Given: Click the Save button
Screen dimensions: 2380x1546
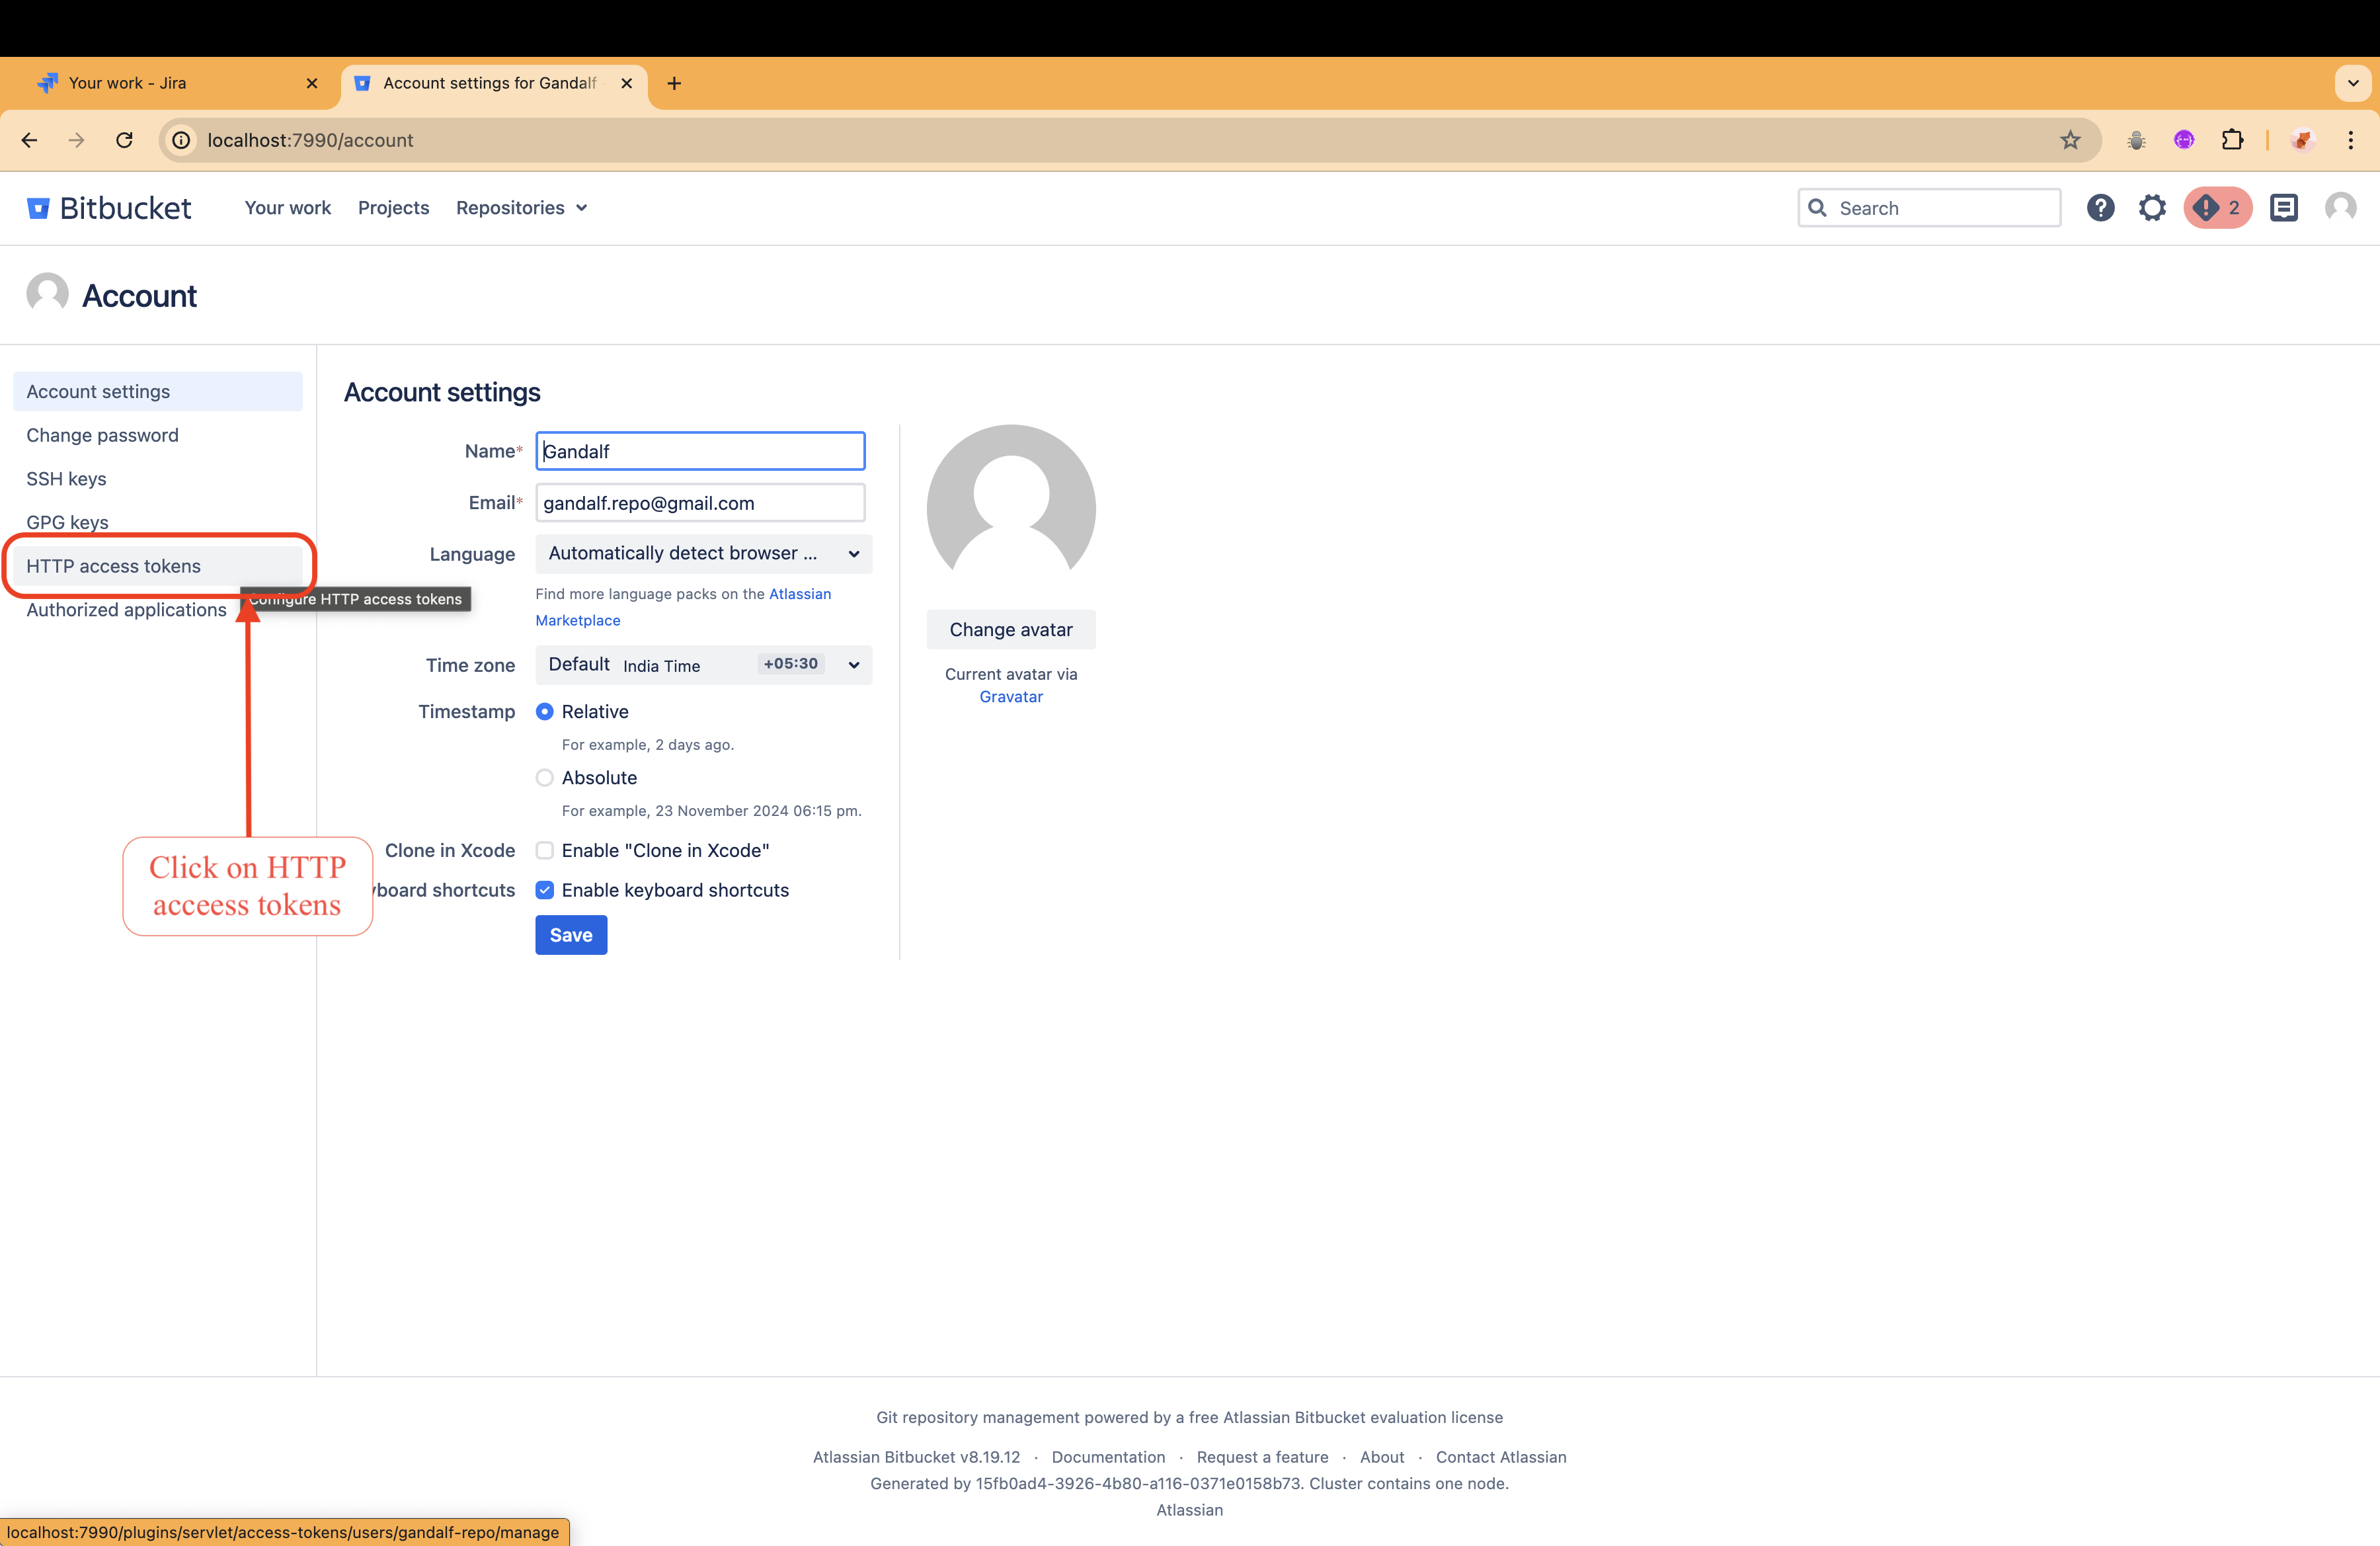Looking at the screenshot, I should point(571,935).
